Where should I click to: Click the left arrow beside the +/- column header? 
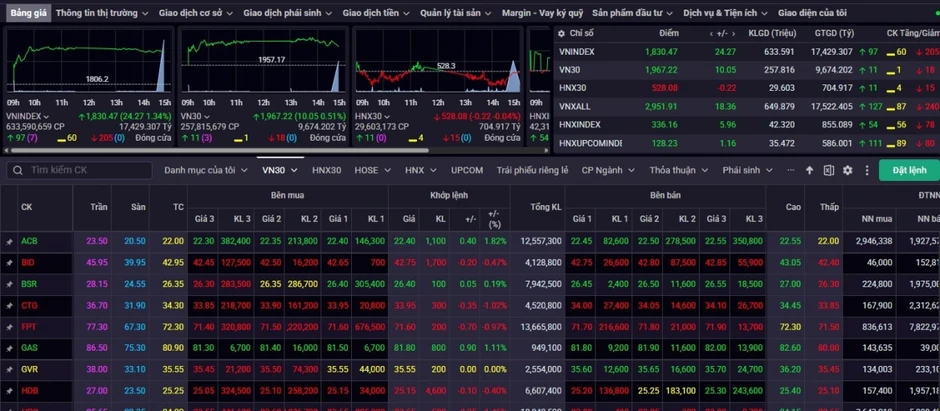[x=711, y=34]
